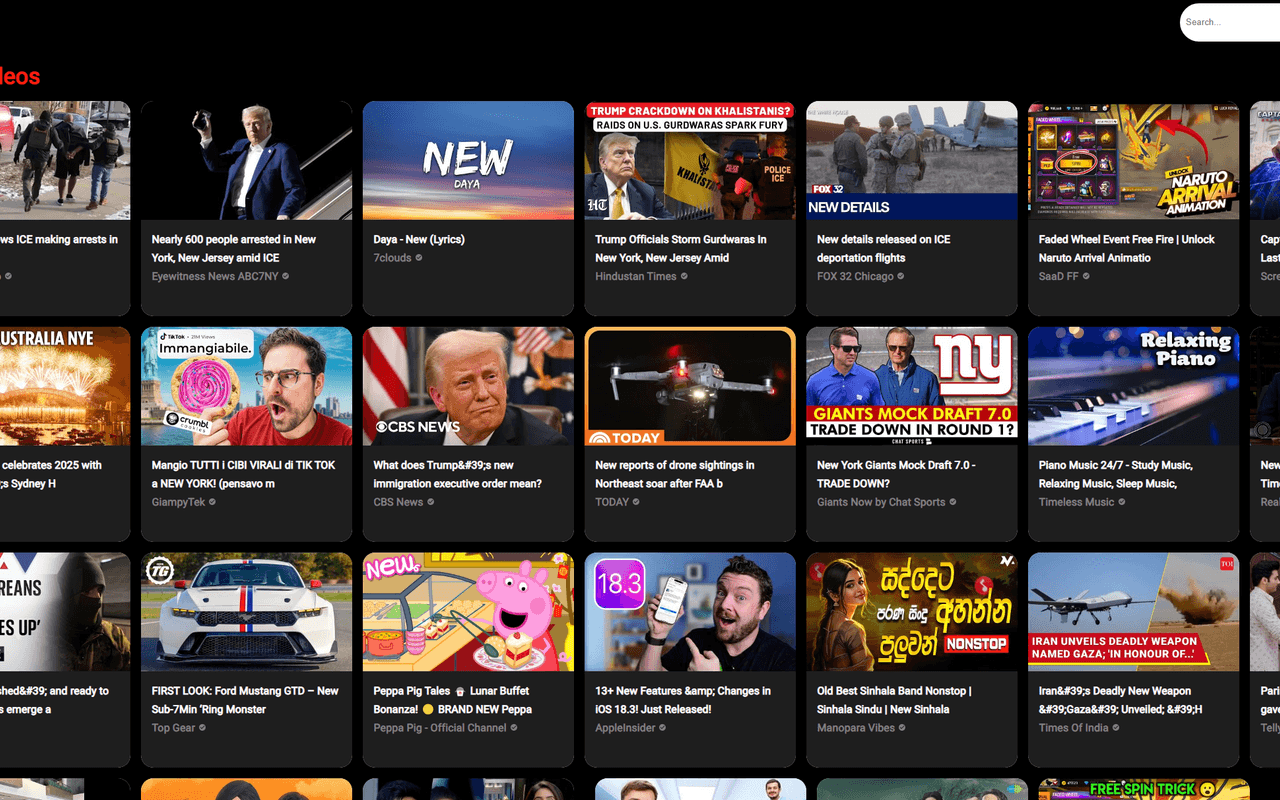
Task: Click the verified badge beside AppleInsider
Action: point(662,727)
